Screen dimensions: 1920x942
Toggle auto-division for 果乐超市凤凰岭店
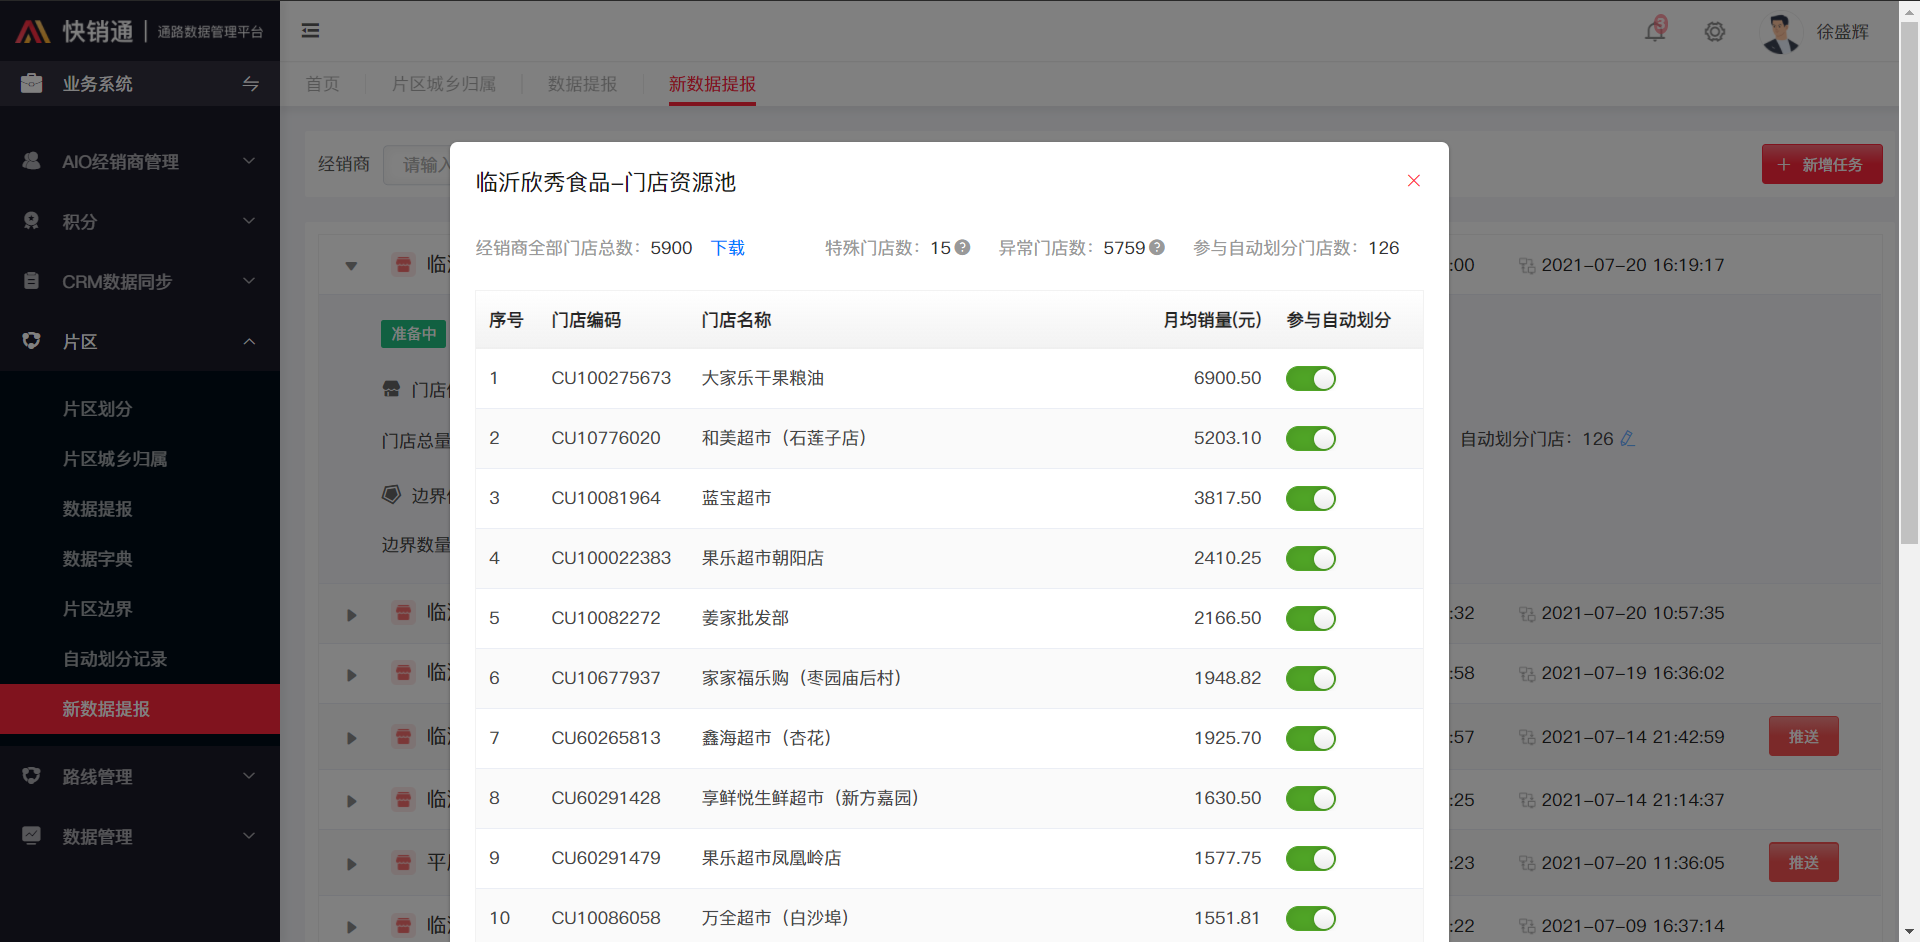click(1311, 859)
